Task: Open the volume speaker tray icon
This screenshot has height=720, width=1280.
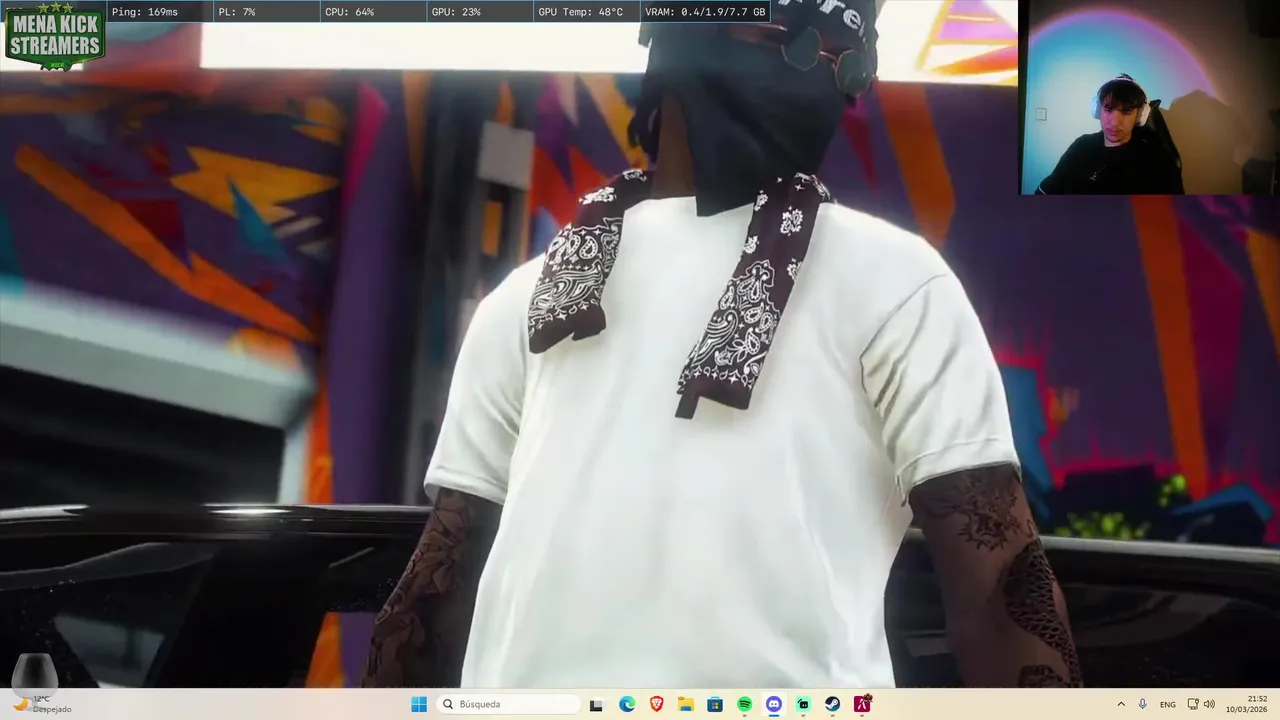Action: [1209, 704]
